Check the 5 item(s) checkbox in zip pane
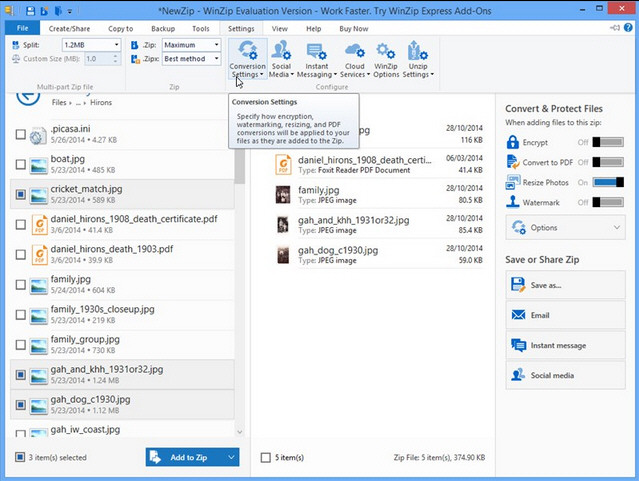The height and width of the screenshot is (481, 639). [266, 457]
